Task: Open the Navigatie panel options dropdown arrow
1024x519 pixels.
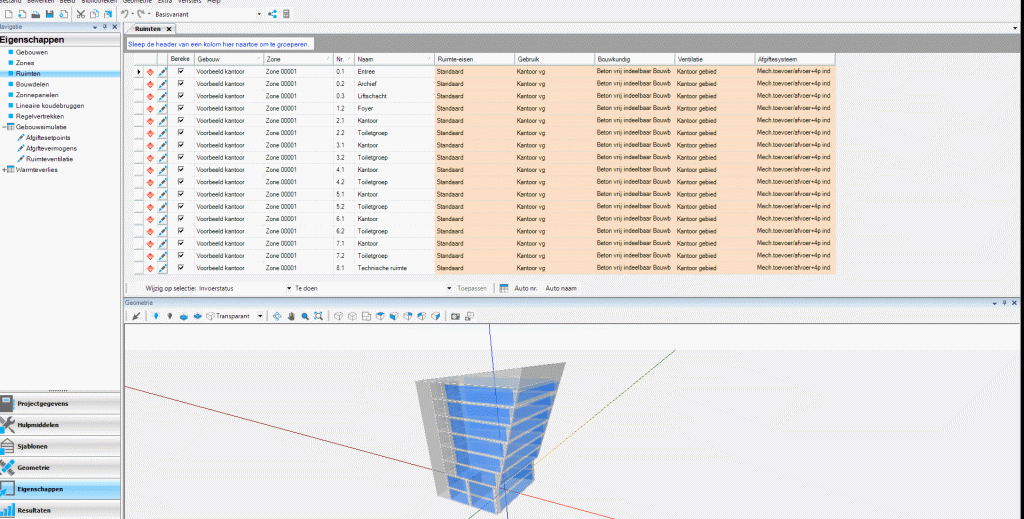Action: [x=95, y=27]
